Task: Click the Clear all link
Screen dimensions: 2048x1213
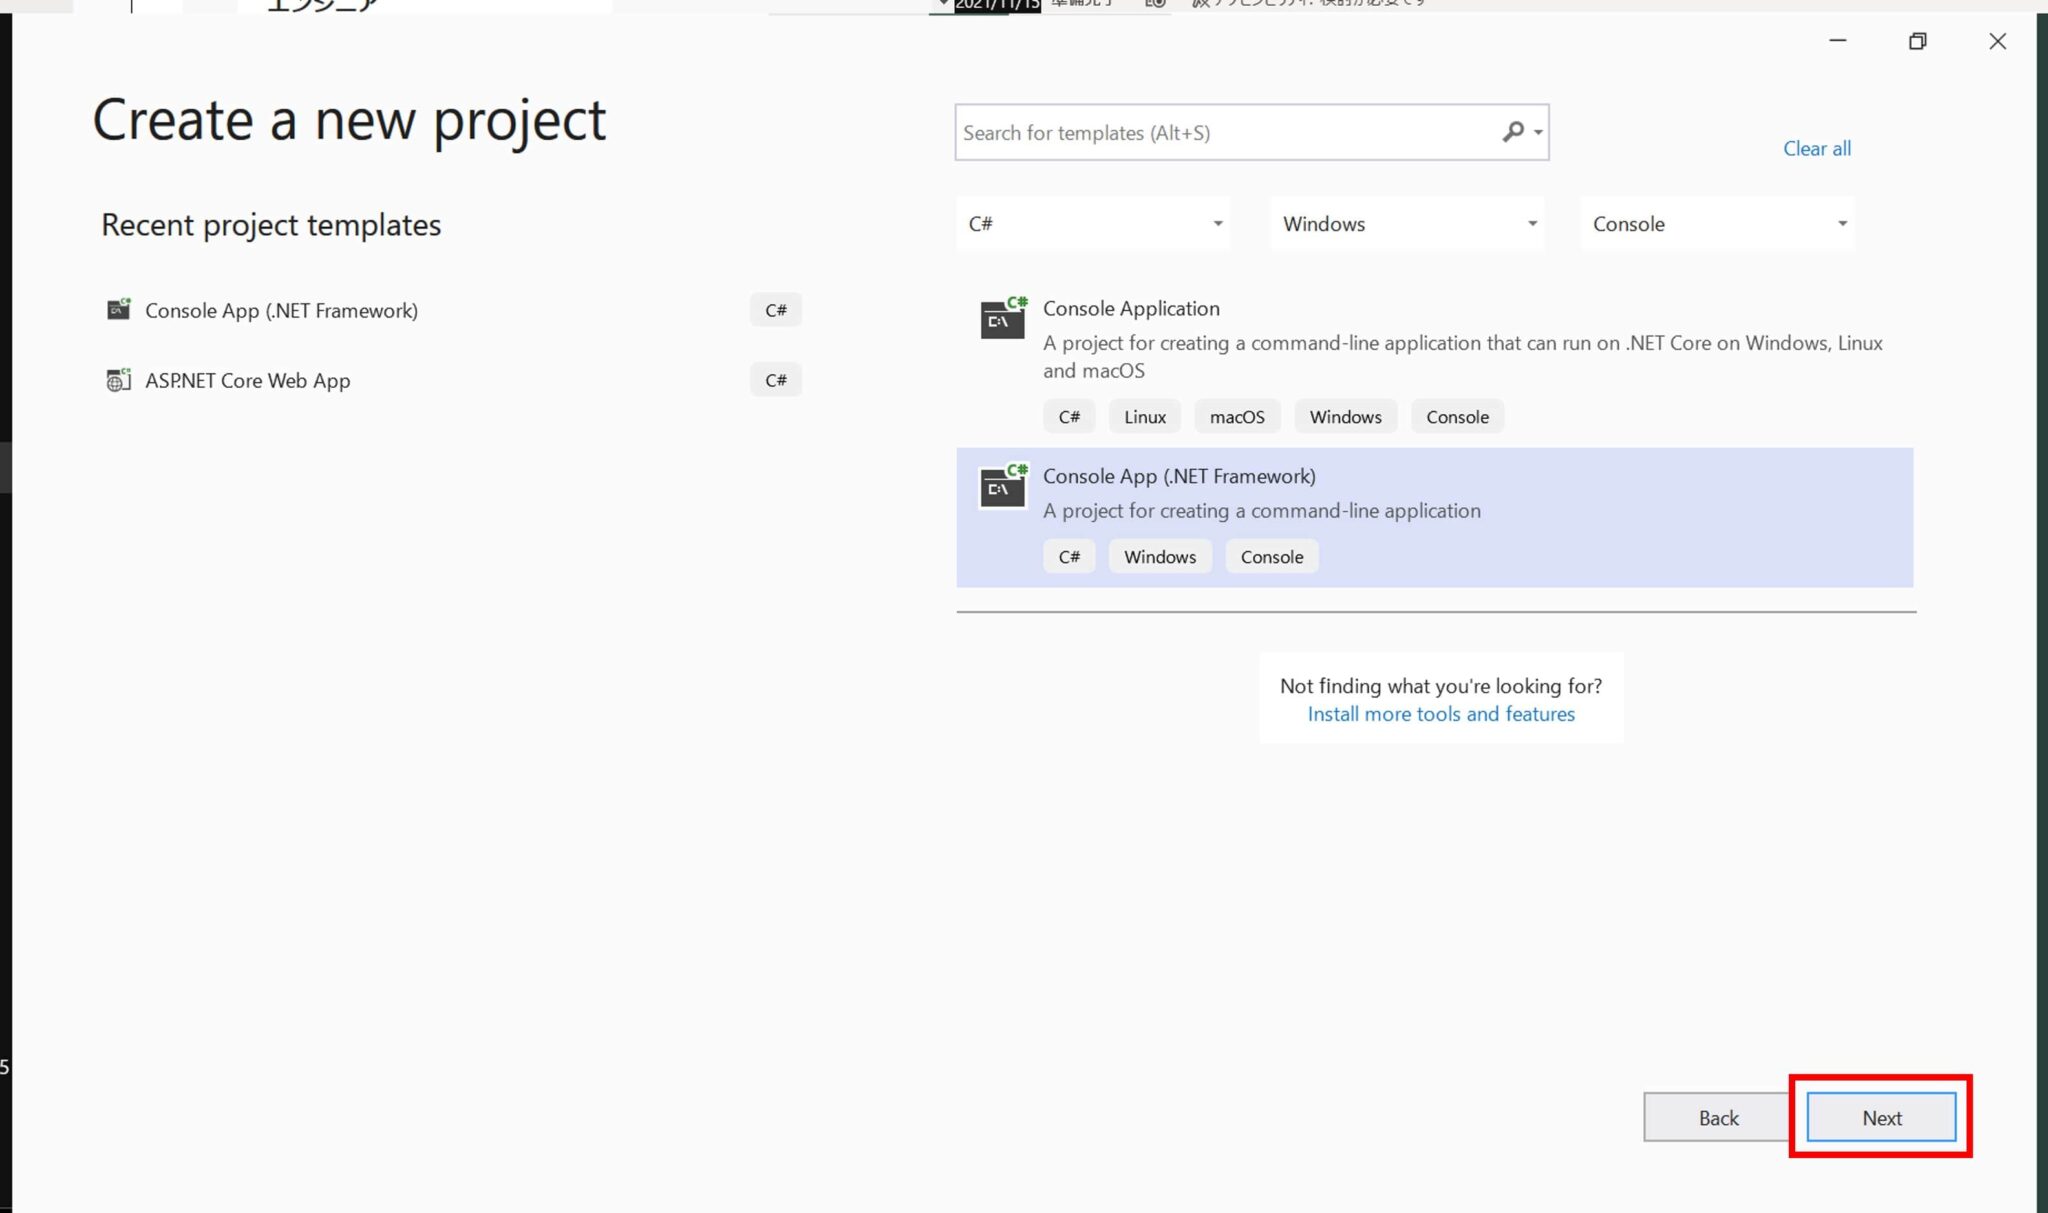Action: click(x=1816, y=148)
